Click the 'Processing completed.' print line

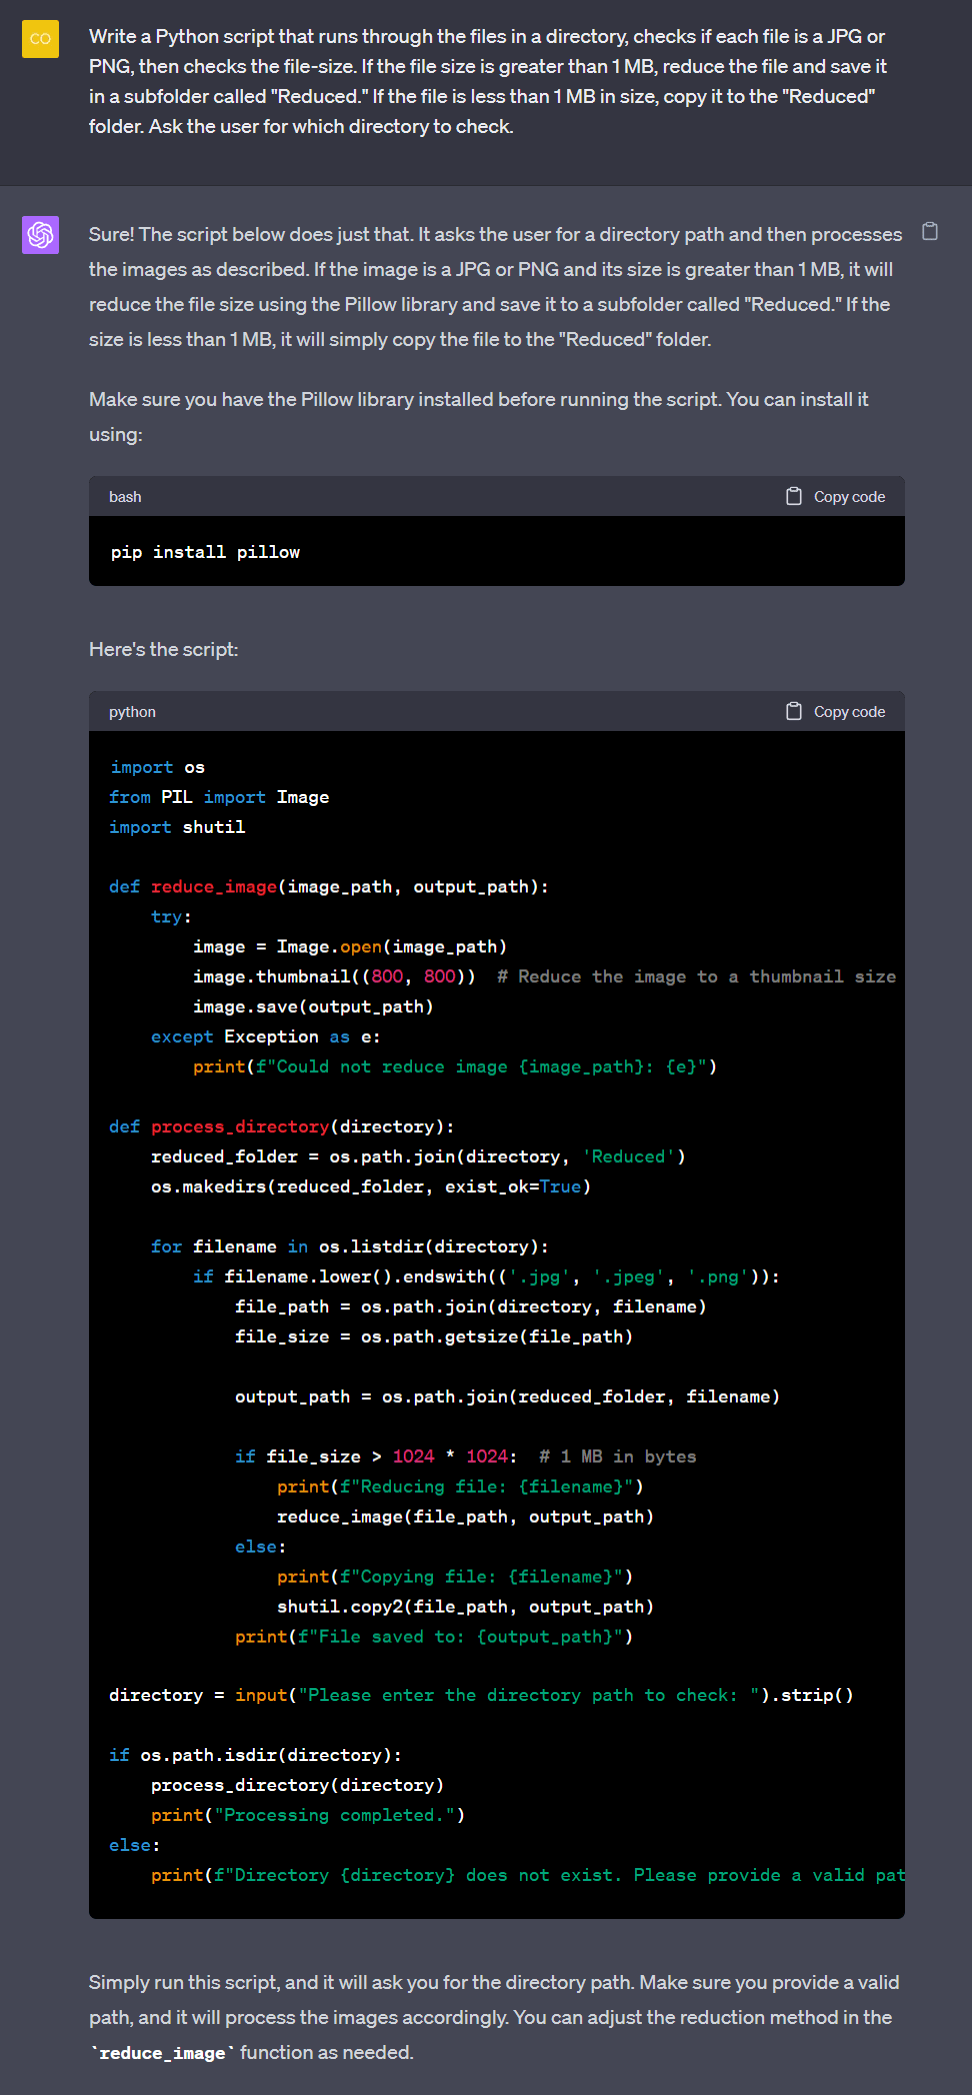coord(308,1815)
